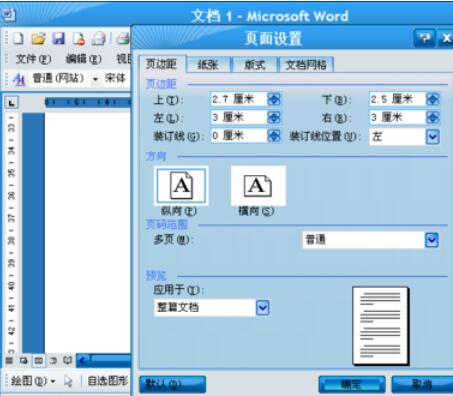The width and height of the screenshot is (453, 396).
Task: Click the horizontal ruler in Word window
Action: [x=87, y=102]
